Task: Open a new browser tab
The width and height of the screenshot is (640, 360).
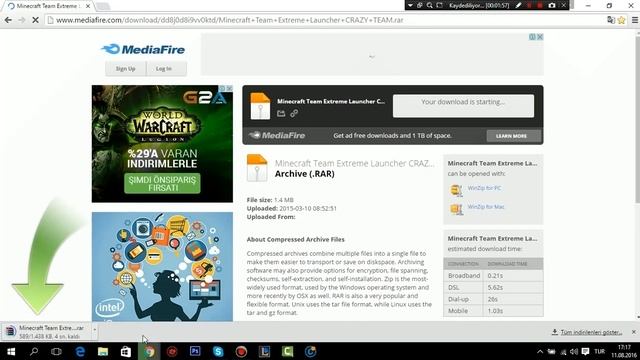Action: [x=103, y=6]
